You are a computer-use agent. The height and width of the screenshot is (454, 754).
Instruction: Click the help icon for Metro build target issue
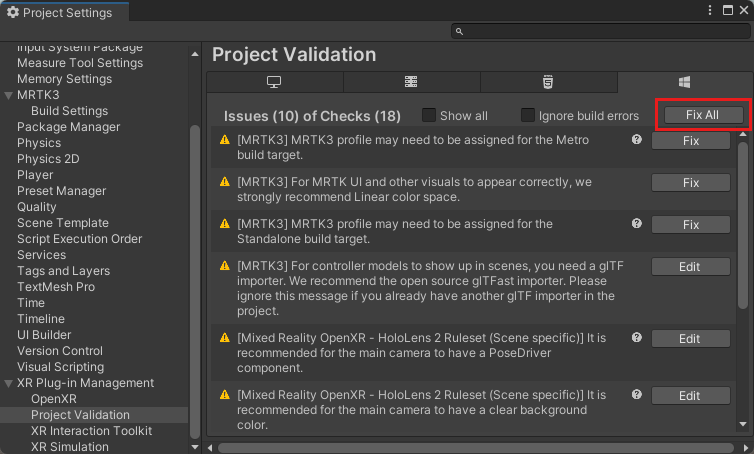coord(636,141)
